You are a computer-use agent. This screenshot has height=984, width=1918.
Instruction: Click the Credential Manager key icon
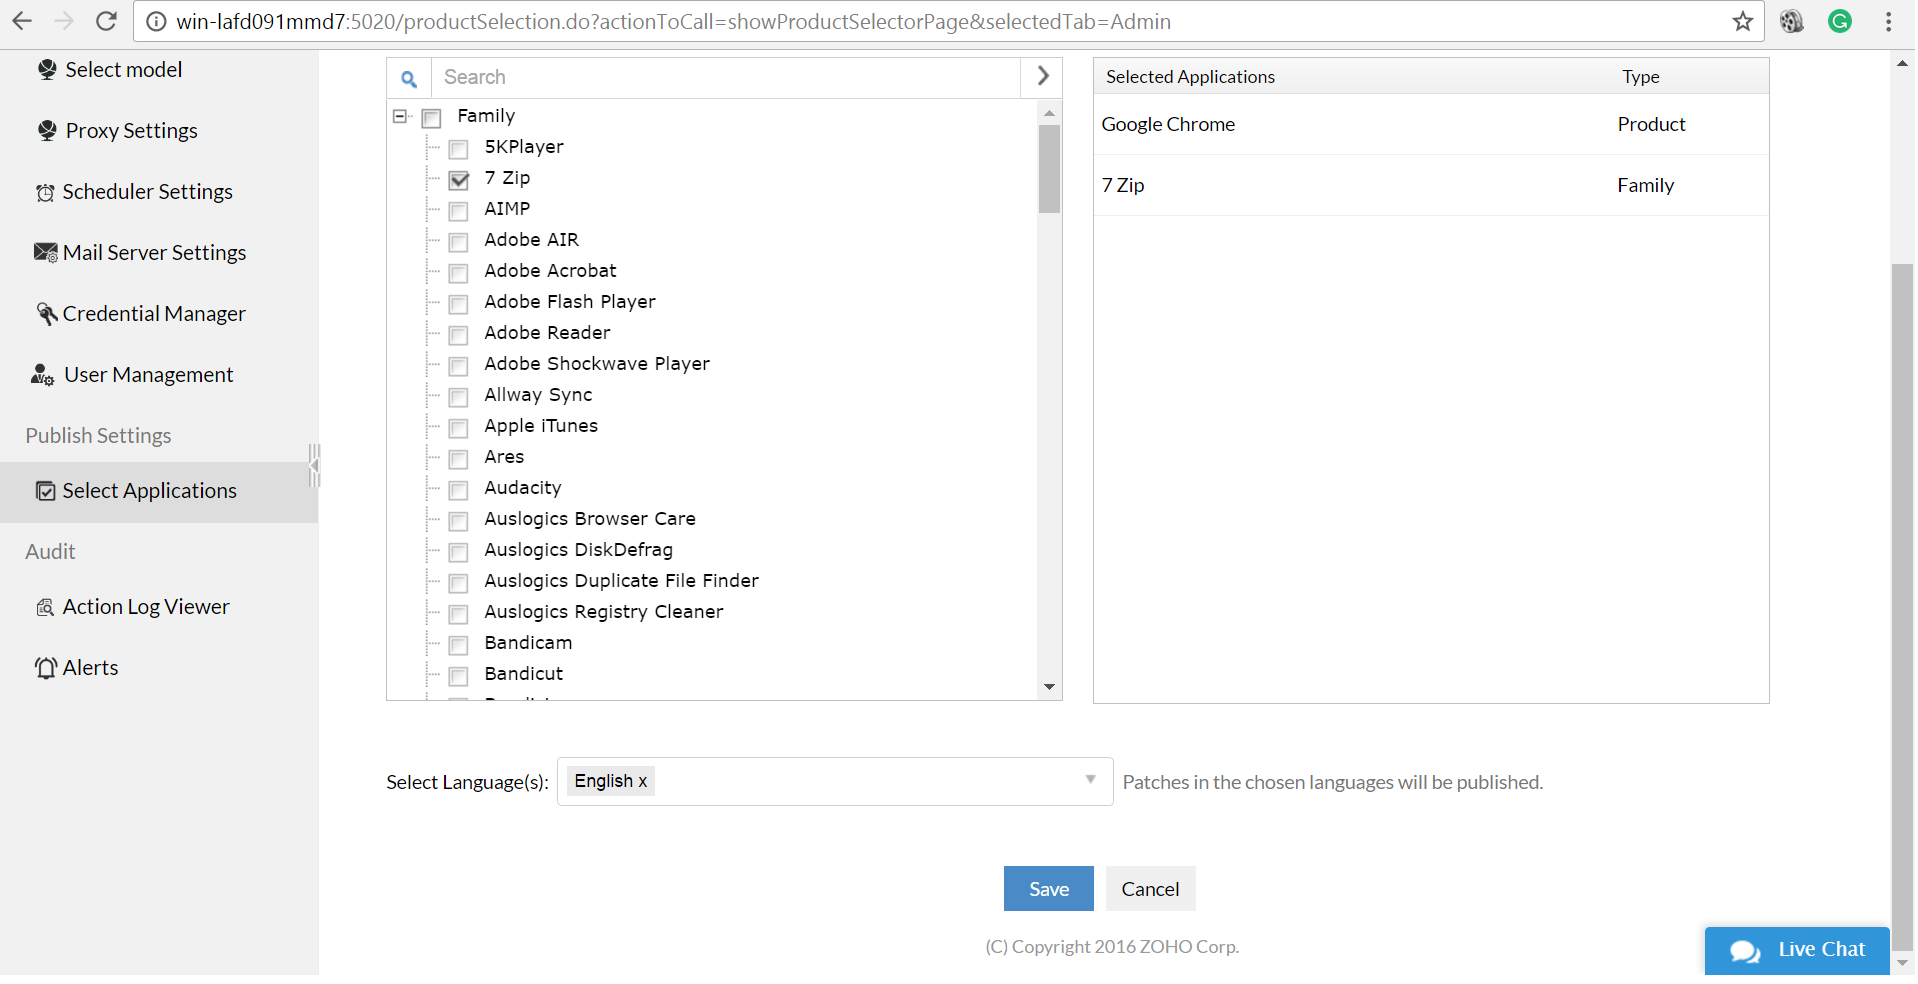tap(46, 313)
